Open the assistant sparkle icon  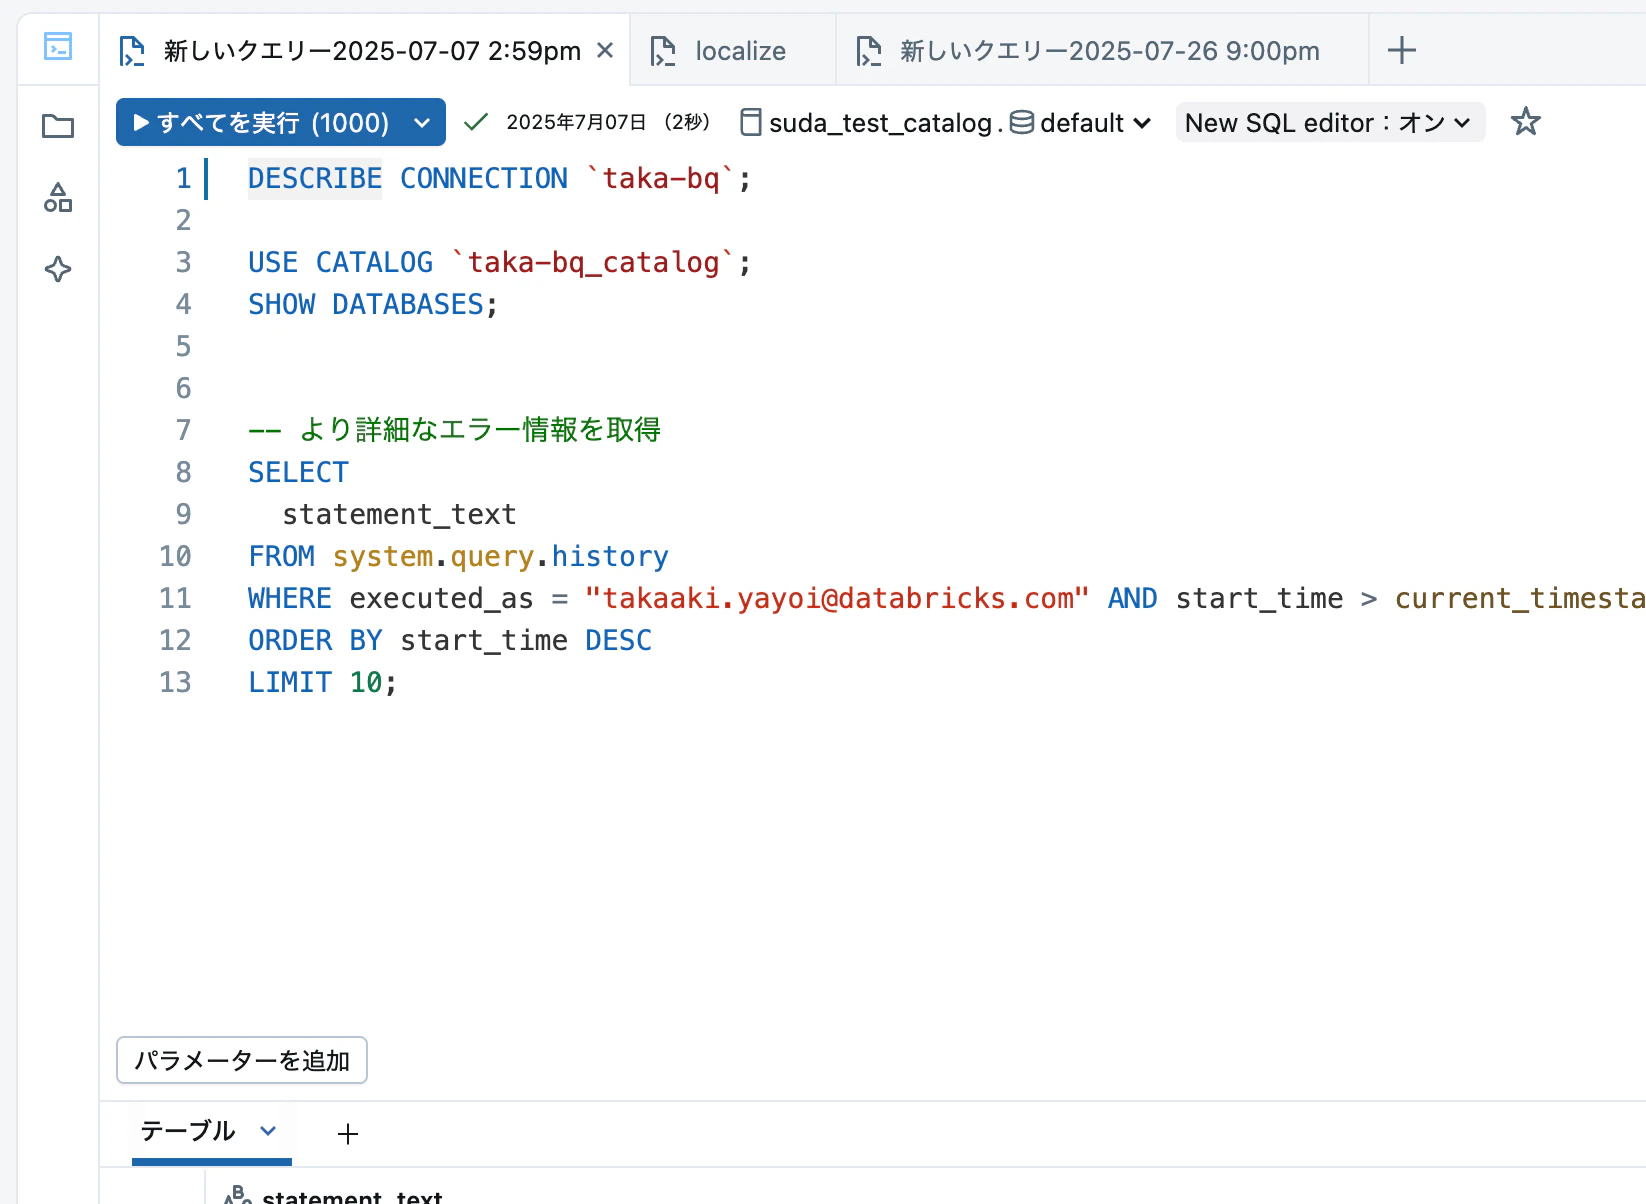coord(58,269)
